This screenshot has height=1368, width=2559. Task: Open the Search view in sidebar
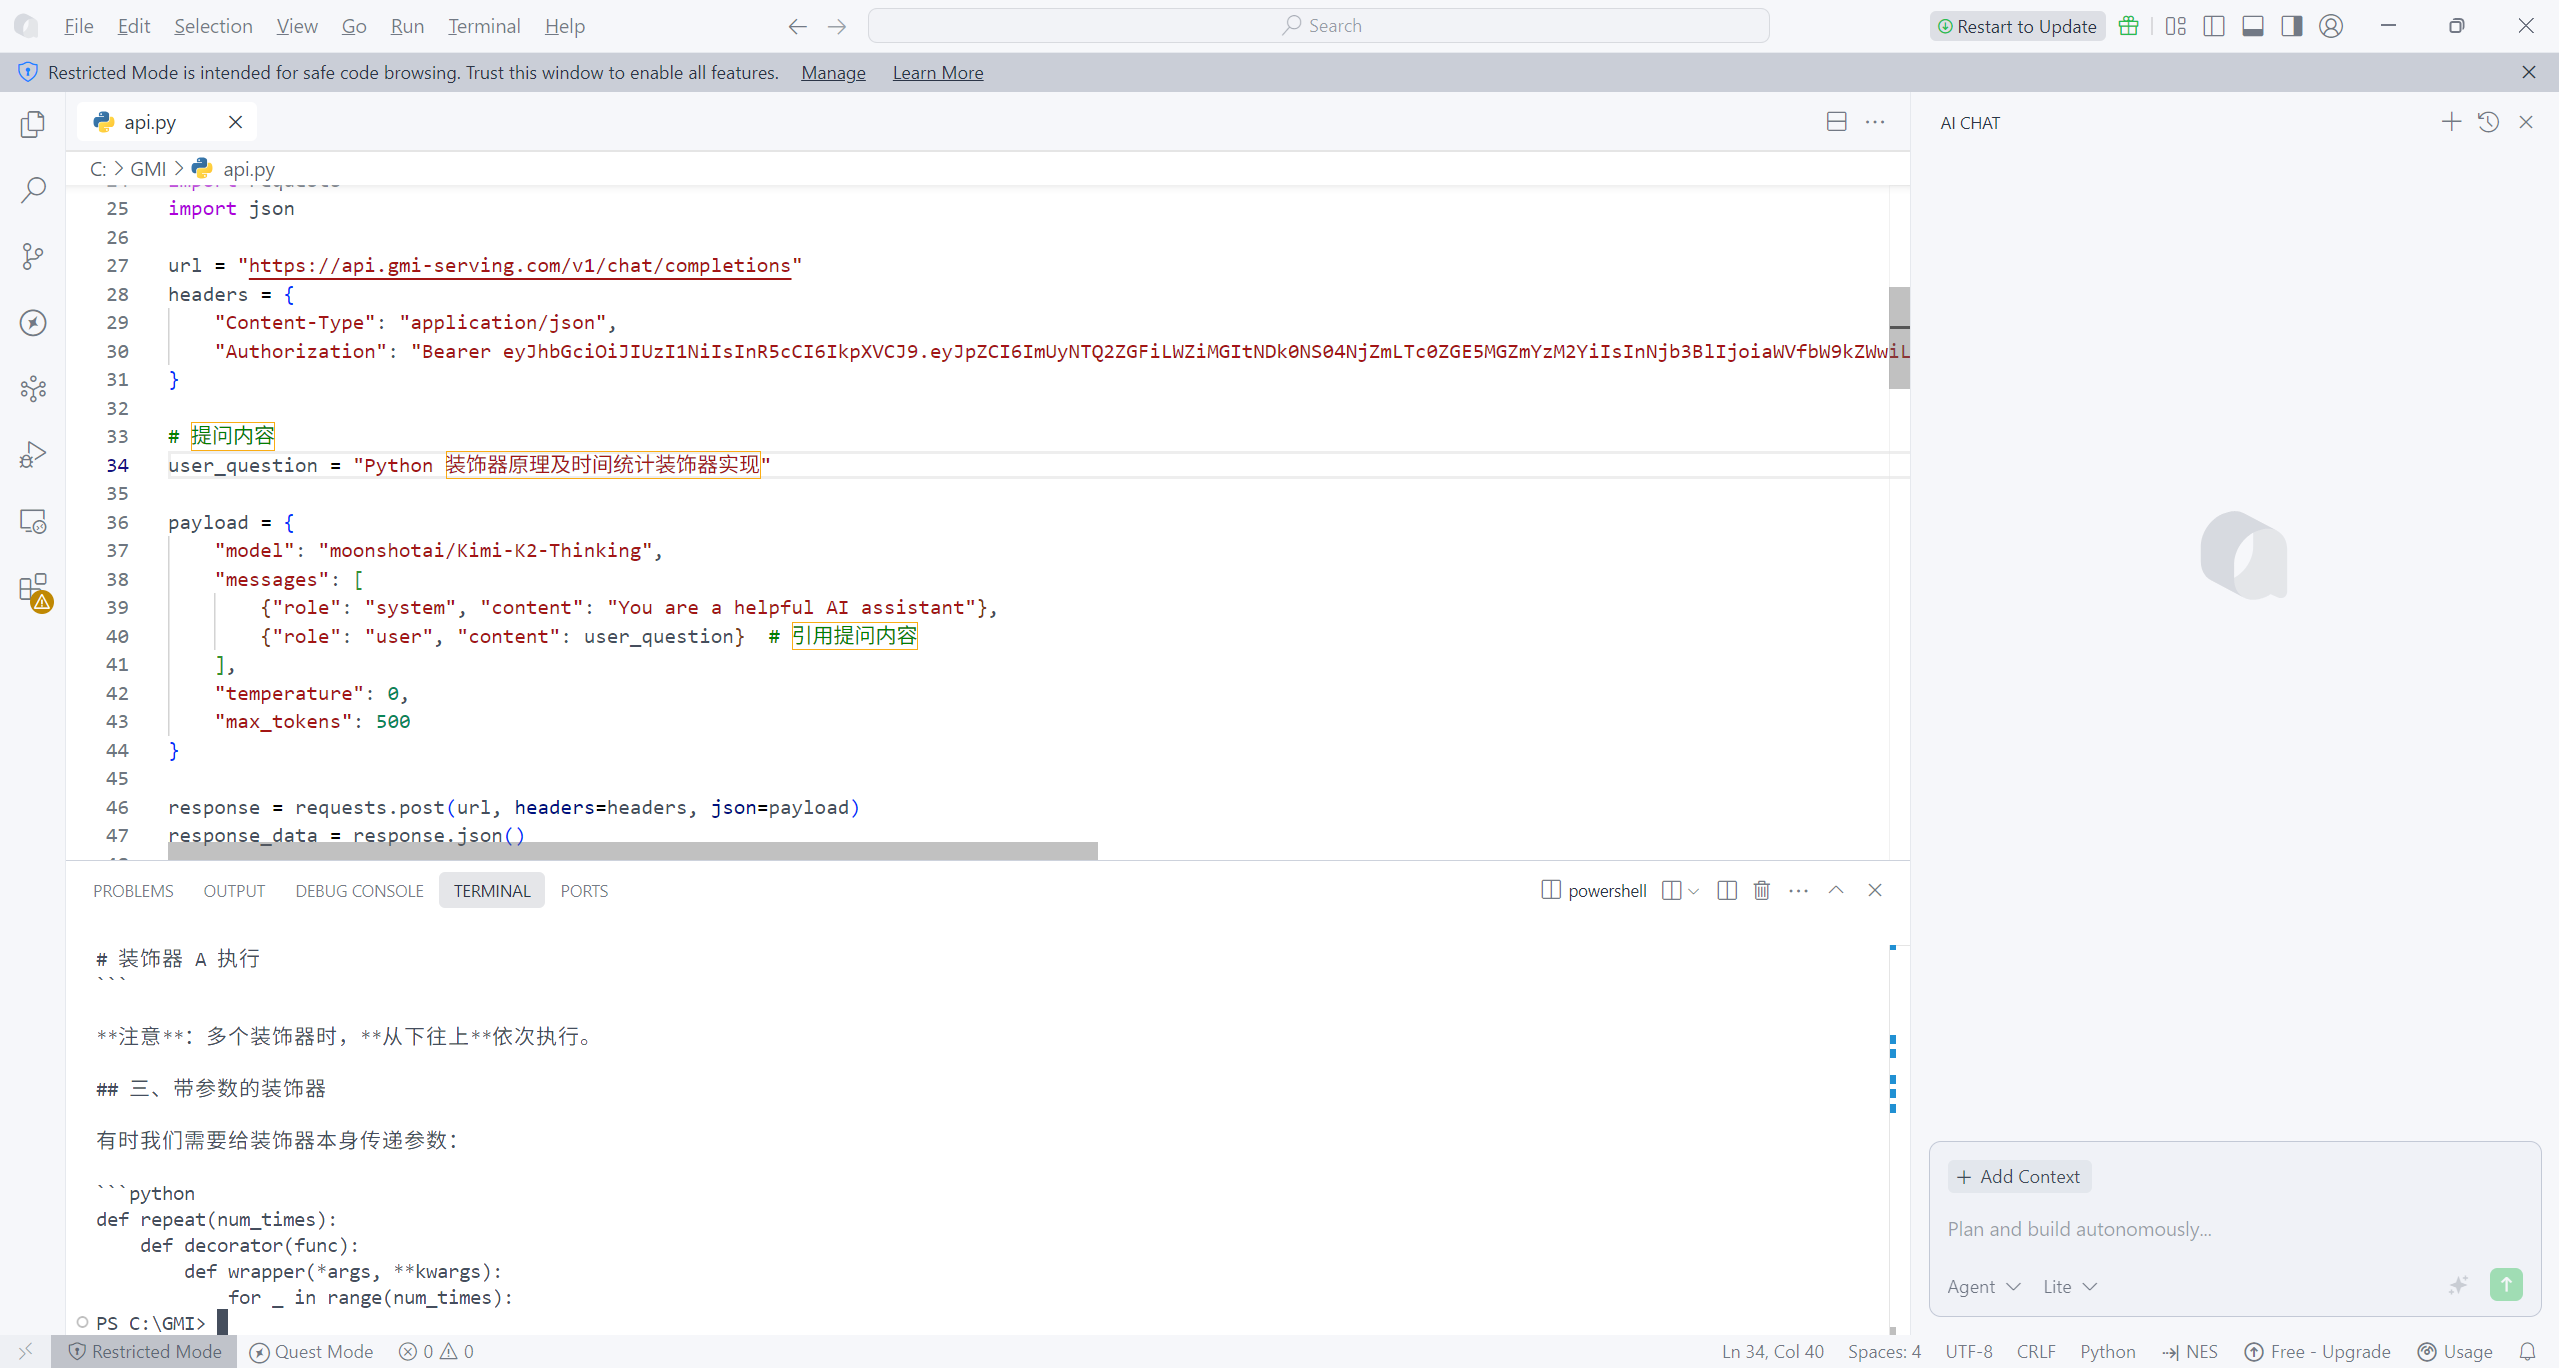pos(33,190)
